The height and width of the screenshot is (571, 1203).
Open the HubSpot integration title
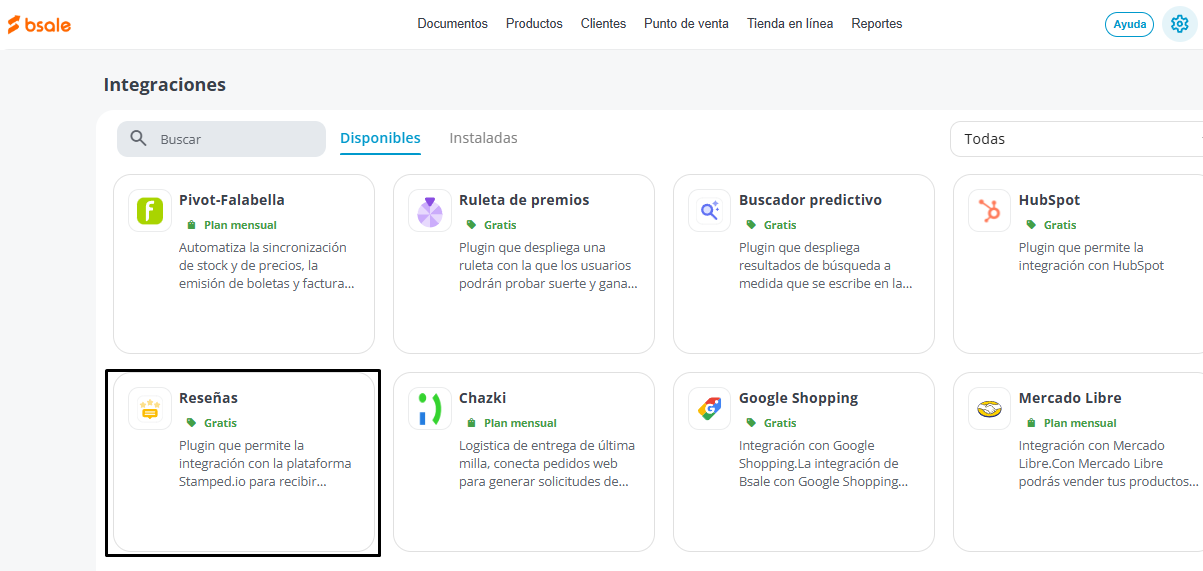tap(1049, 200)
